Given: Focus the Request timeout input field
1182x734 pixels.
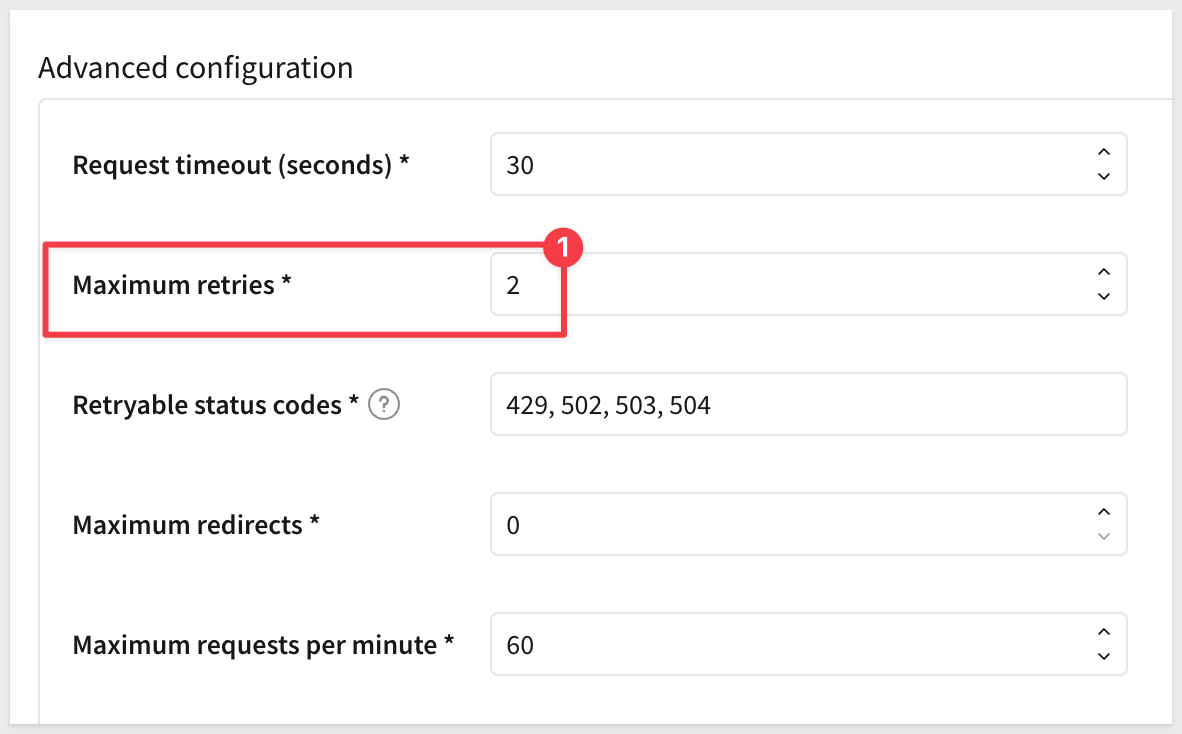Looking at the screenshot, I should 808,164.
